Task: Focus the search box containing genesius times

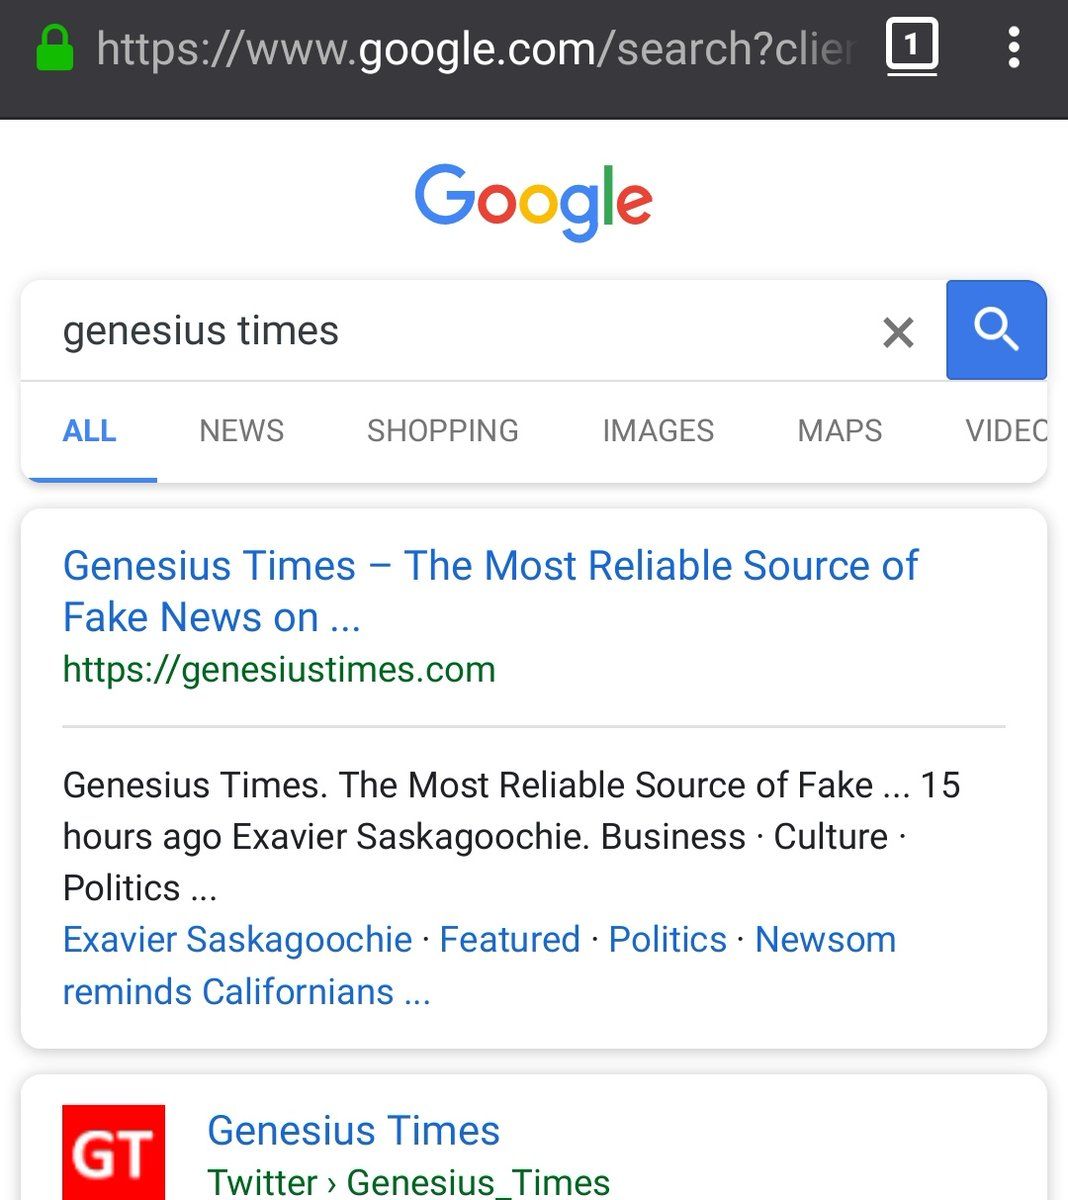Action: click(450, 331)
